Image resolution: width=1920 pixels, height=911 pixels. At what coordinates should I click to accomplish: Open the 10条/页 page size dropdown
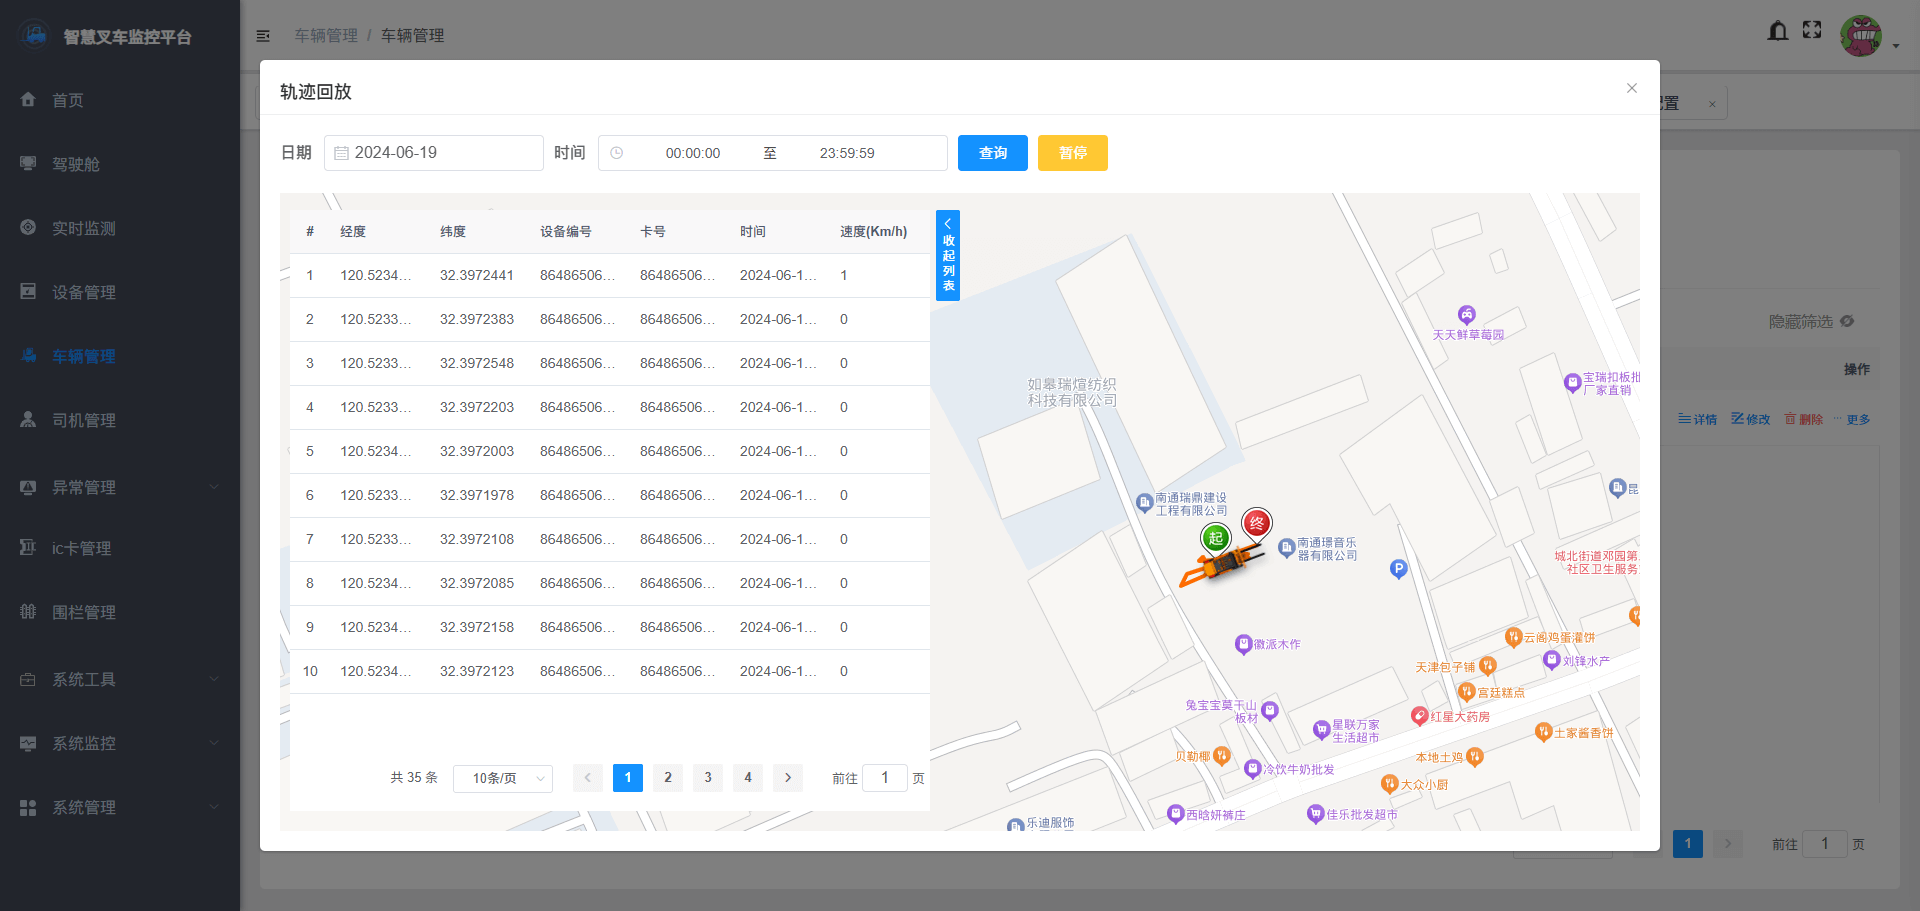[502, 778]
